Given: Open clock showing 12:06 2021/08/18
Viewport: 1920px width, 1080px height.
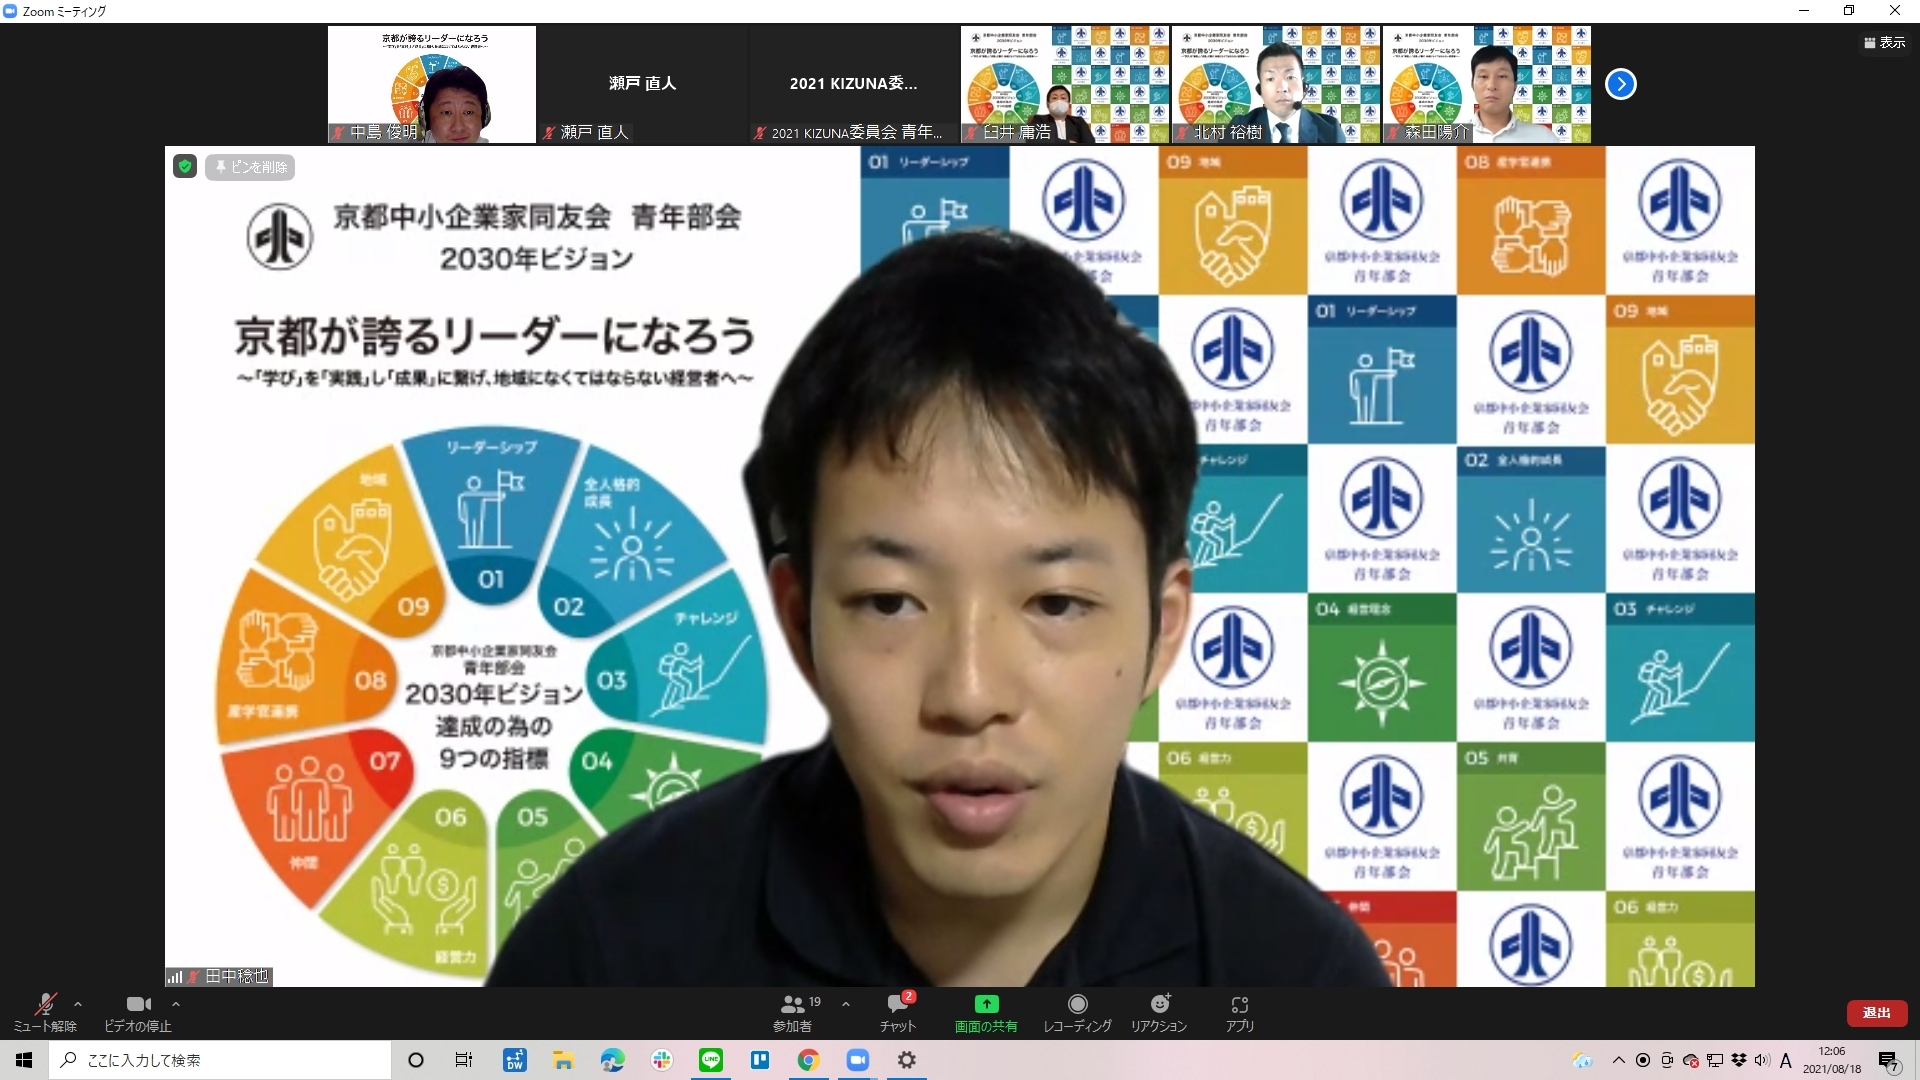Looking at the screenshot, I should tap(1832, 1060).
